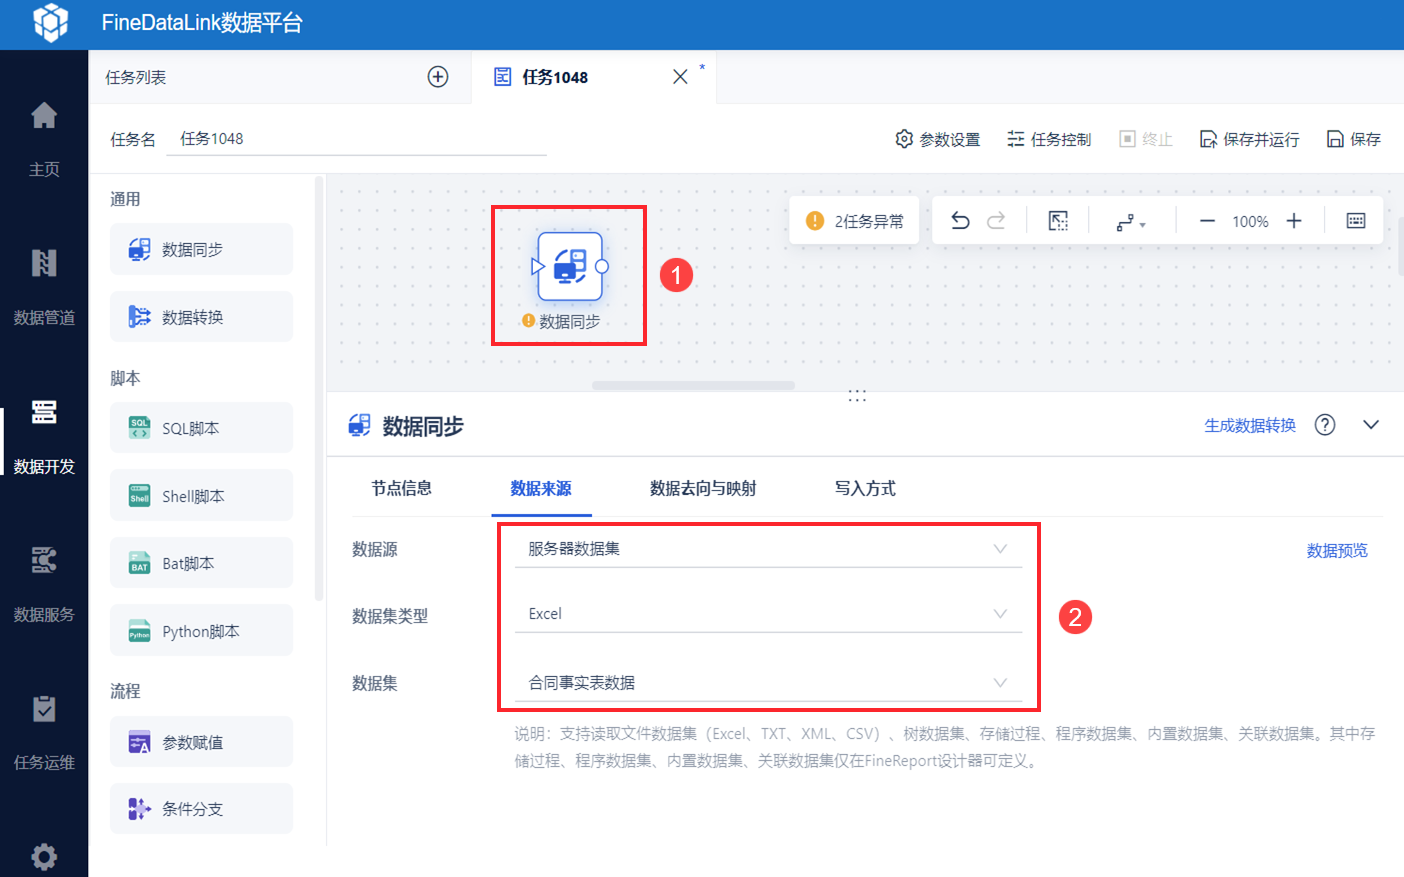Click the 脚本 section heading
This screenshot has width=1404, height=877.
click(x=125, y=378)
